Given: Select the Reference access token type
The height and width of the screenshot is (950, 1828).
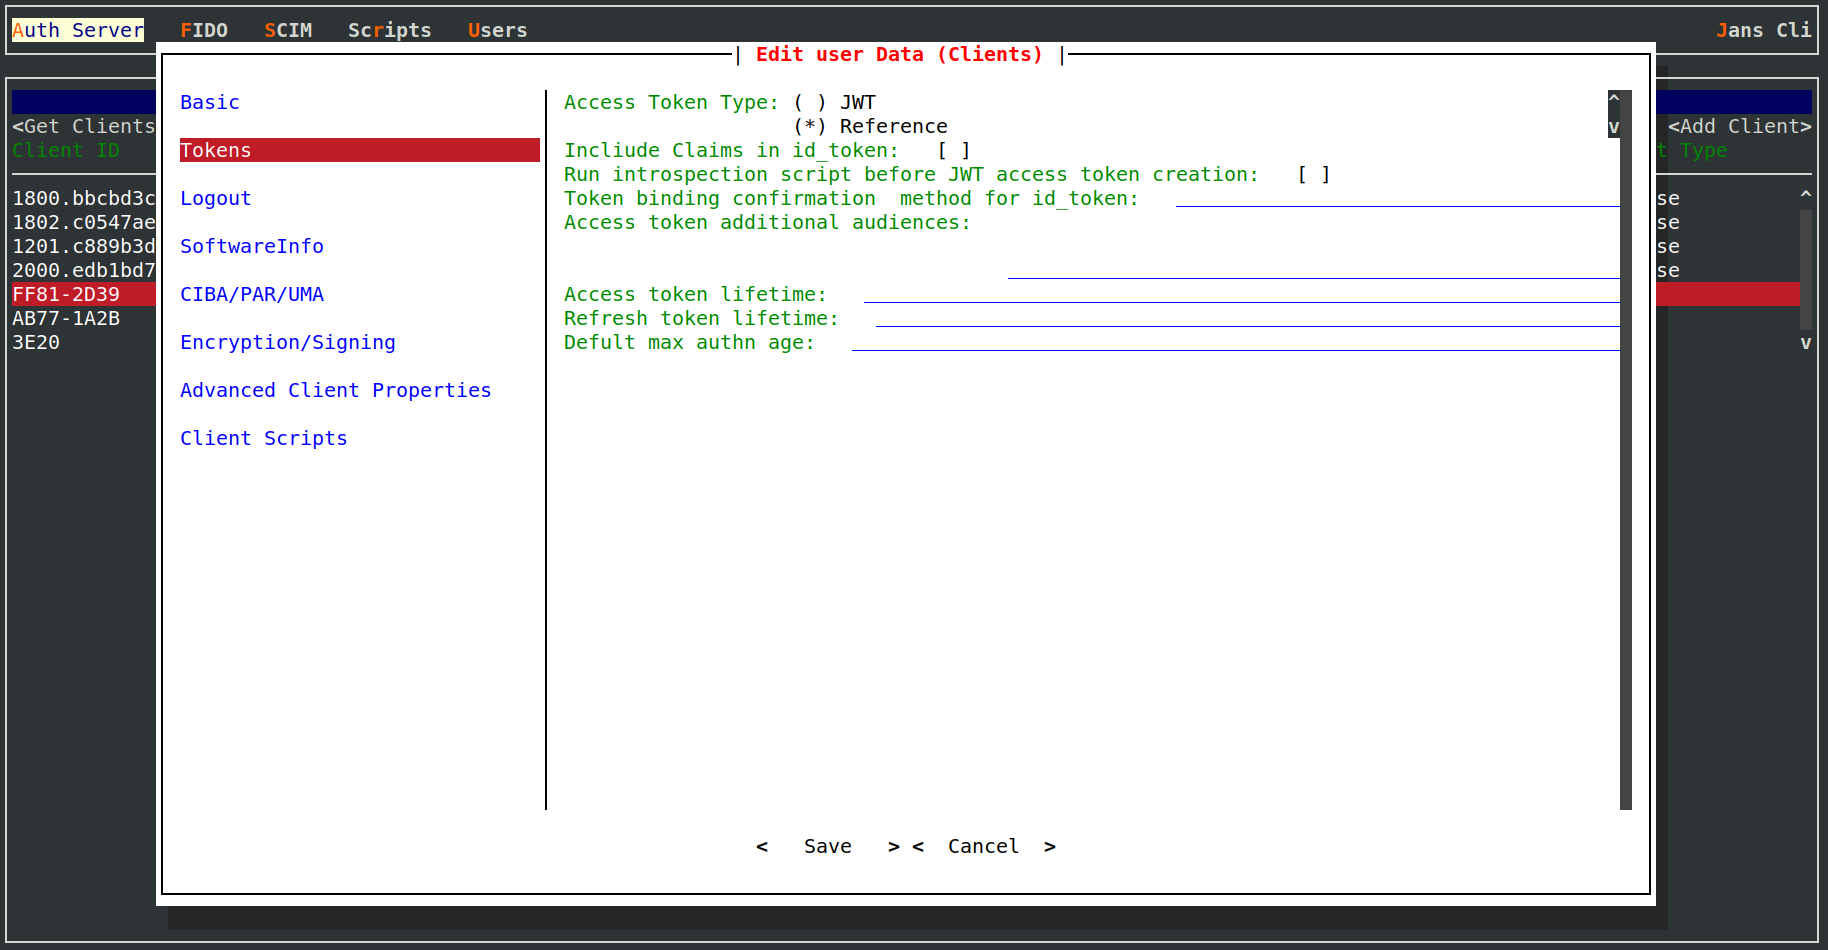Looking at the screenshot, I should click(810, 127).
